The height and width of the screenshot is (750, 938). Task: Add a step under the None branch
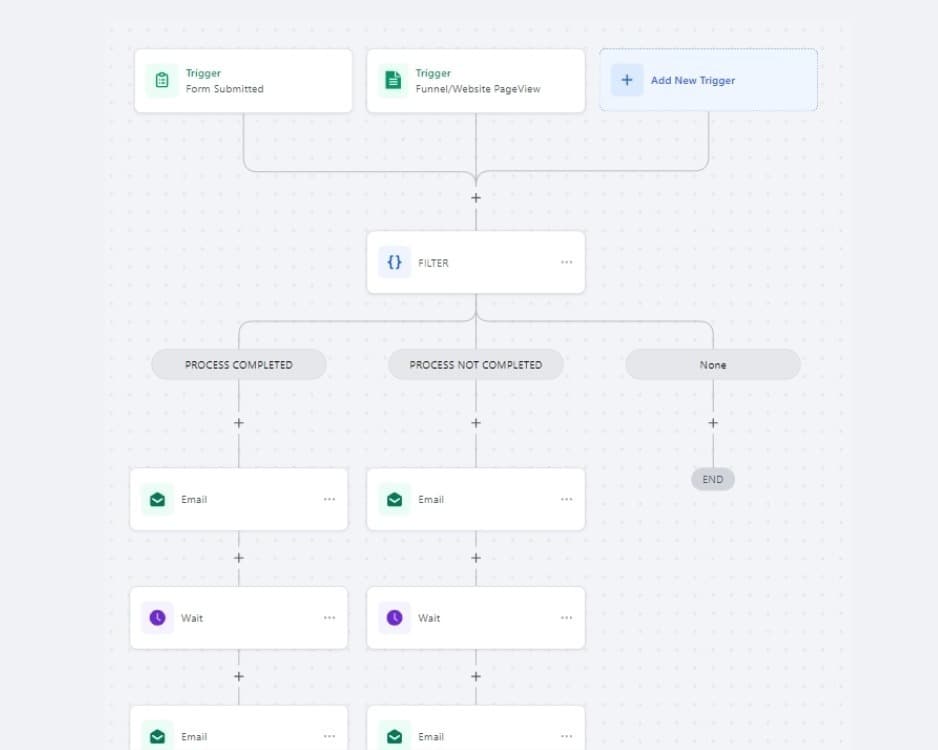coord(712,423)
